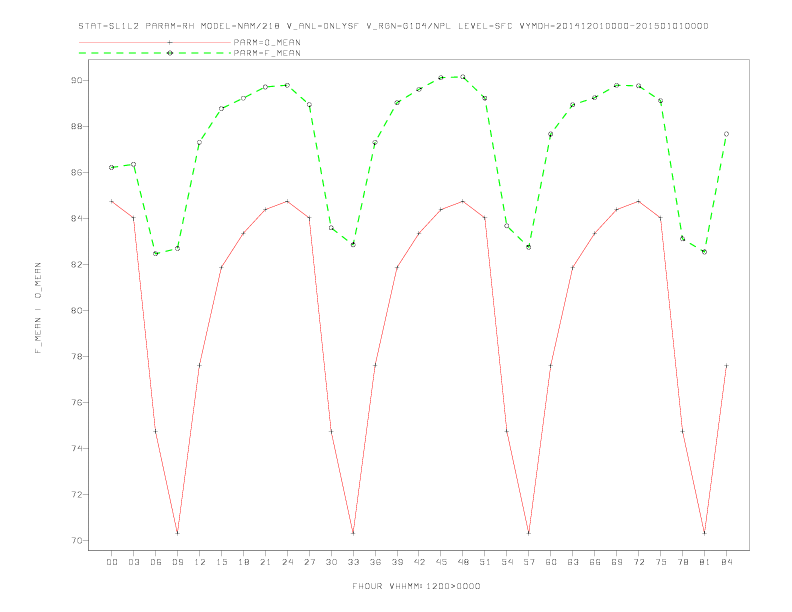Click the x-axis tick label 63
792x612 pixels.
573,562
